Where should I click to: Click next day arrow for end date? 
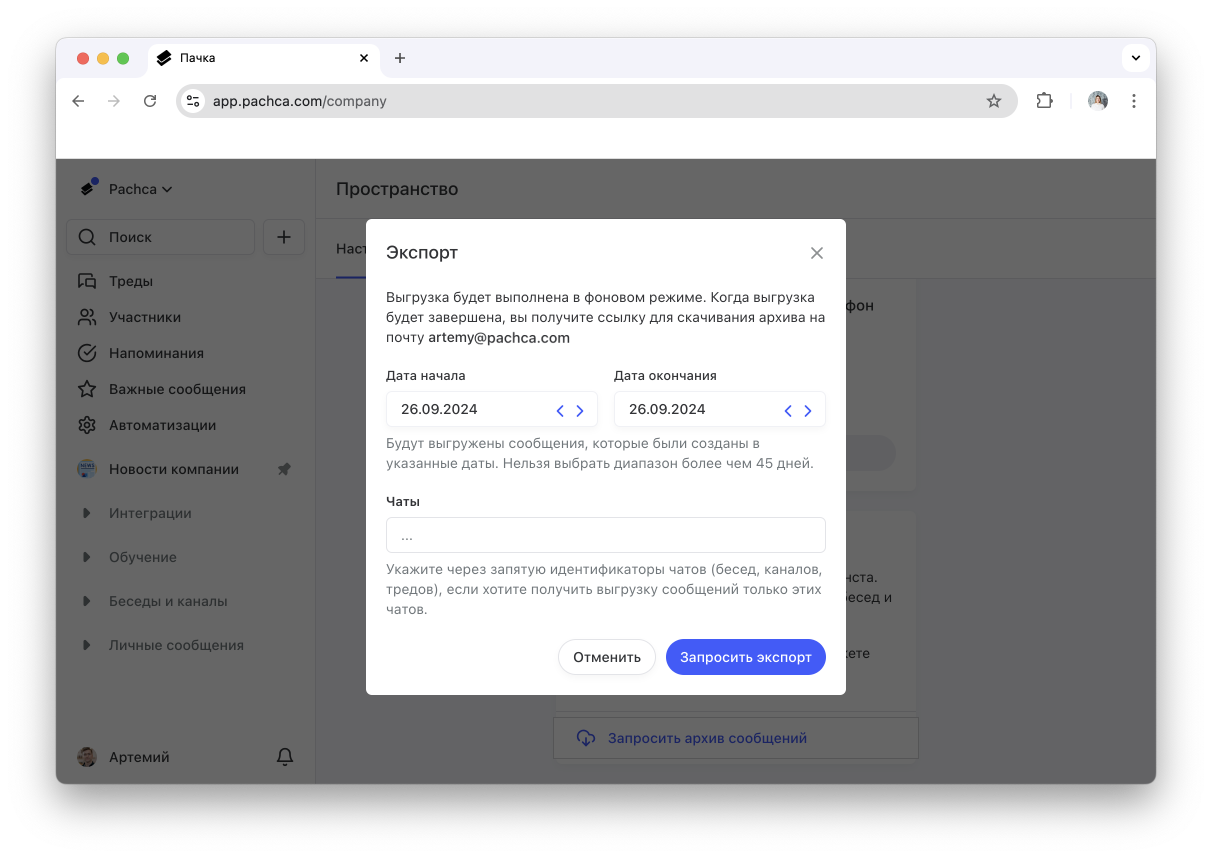(x=808, y=410)
